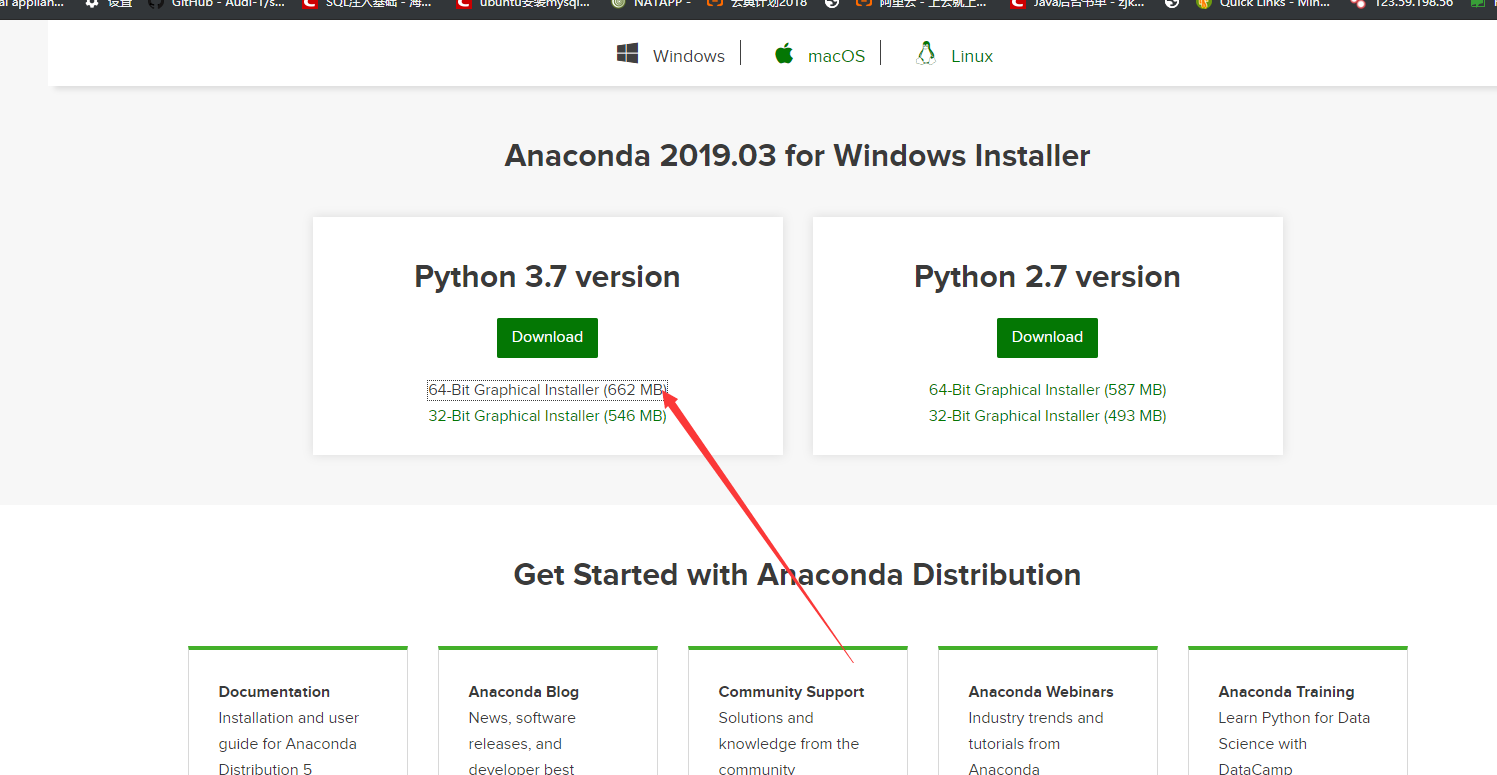1497x775 pixels.
Task: Open the 'GitHub - Audi-1' bookmark
Action: point(217,4)
